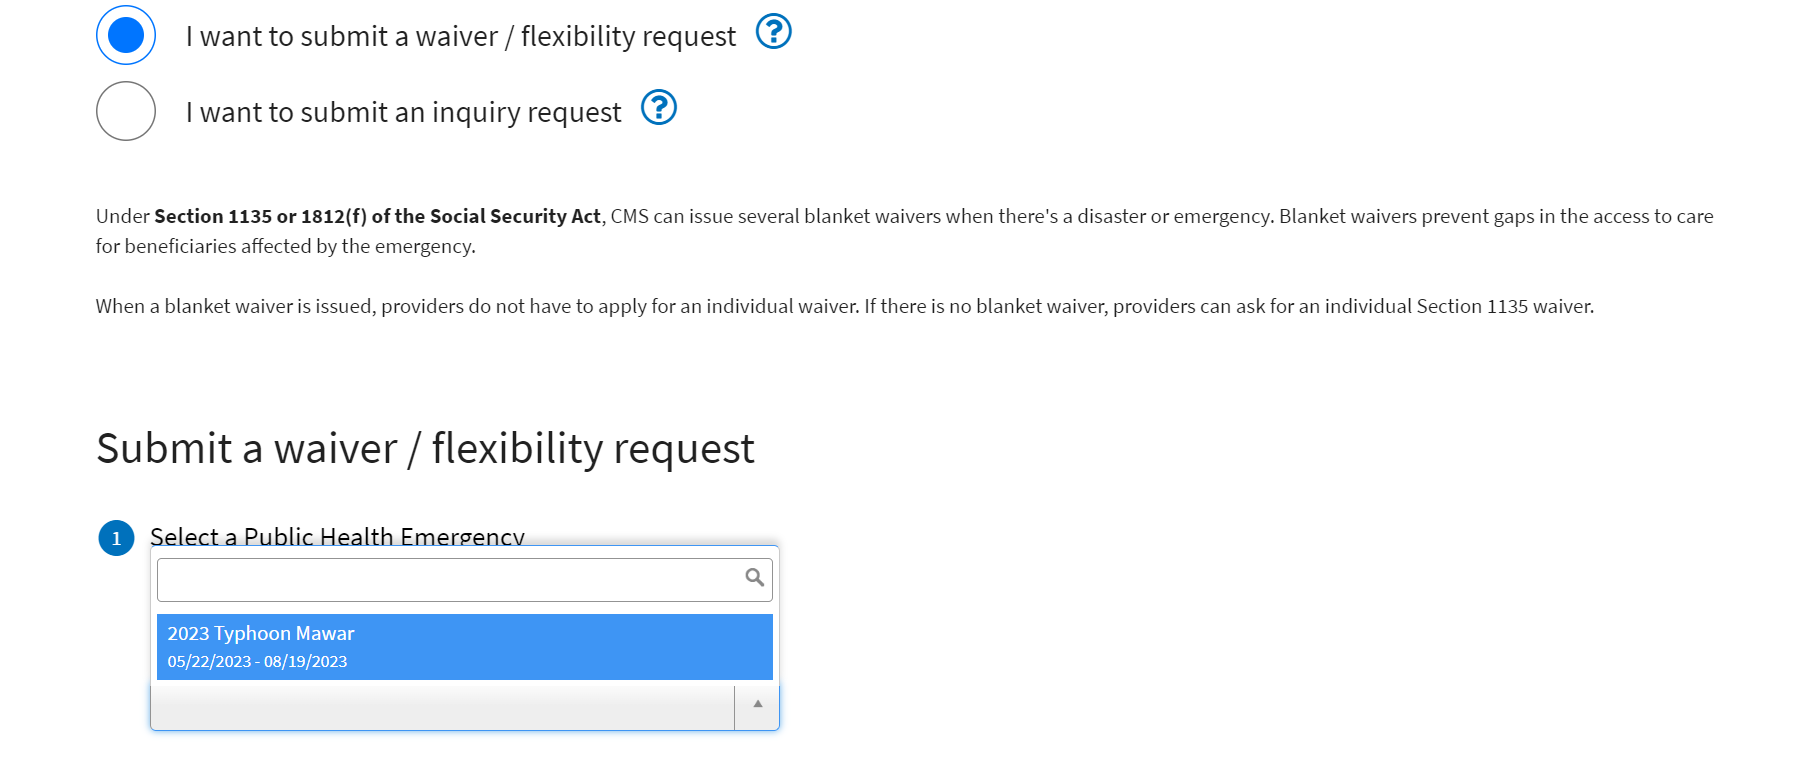Image resolution: width=1810 pixels, height=777 pixels.
Task: Click the gray emergency select box bar
Action: (x=442, y=707)
